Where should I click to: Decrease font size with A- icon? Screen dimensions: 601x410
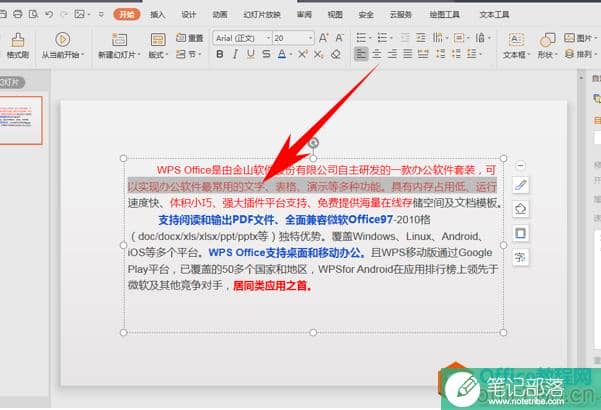(x=340, y=38)
